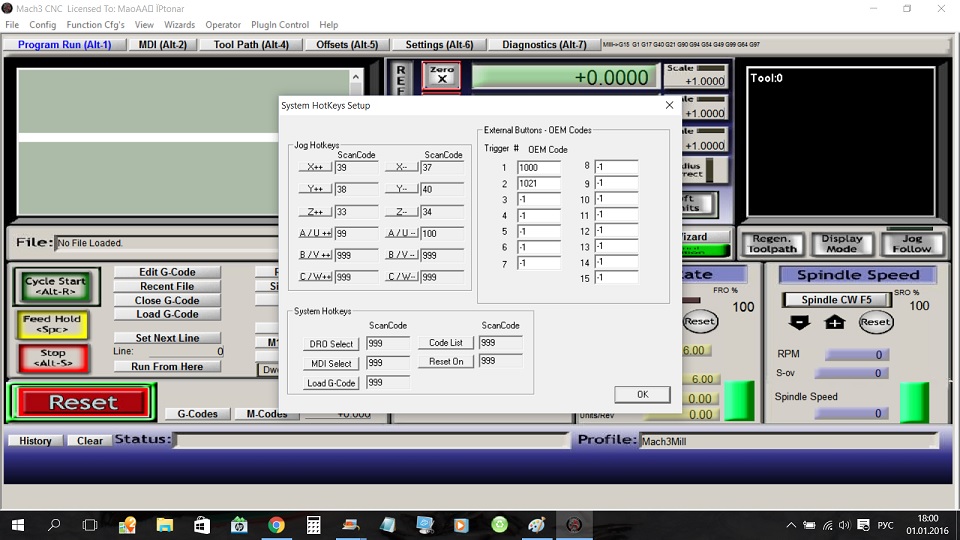960x540 pixels.
Task: Click Feed Hold button
Action: pyautogui.click(x=52, y=324)
